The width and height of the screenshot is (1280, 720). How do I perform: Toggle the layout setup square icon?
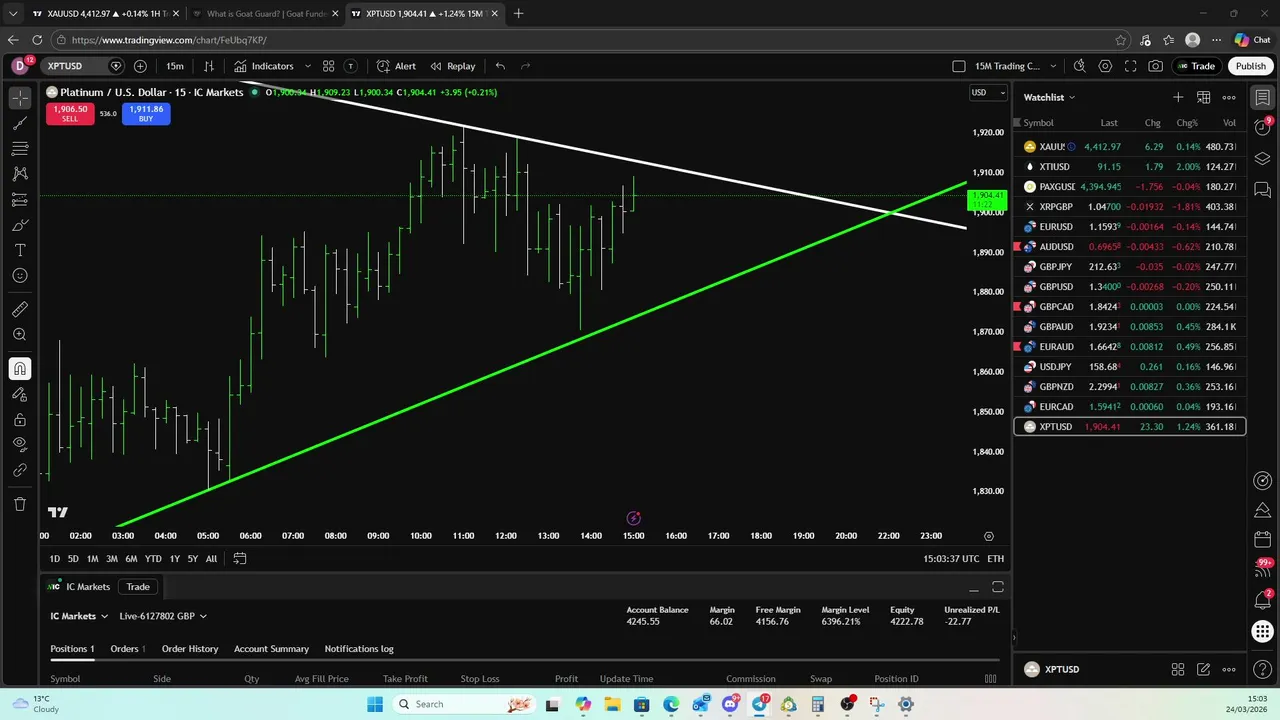pos(959,66)
